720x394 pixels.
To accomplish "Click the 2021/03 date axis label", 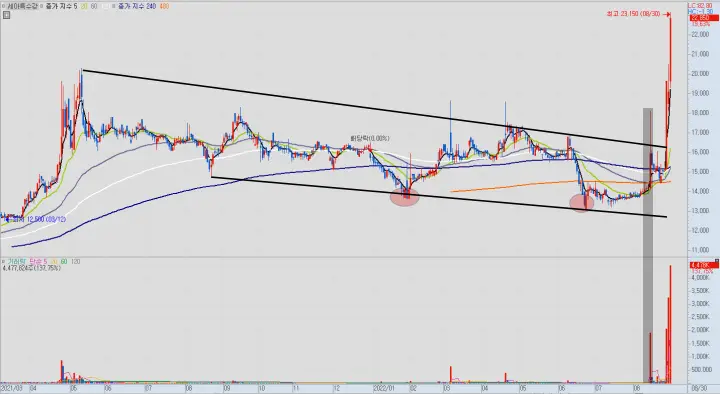I will [x=11, y=388].
